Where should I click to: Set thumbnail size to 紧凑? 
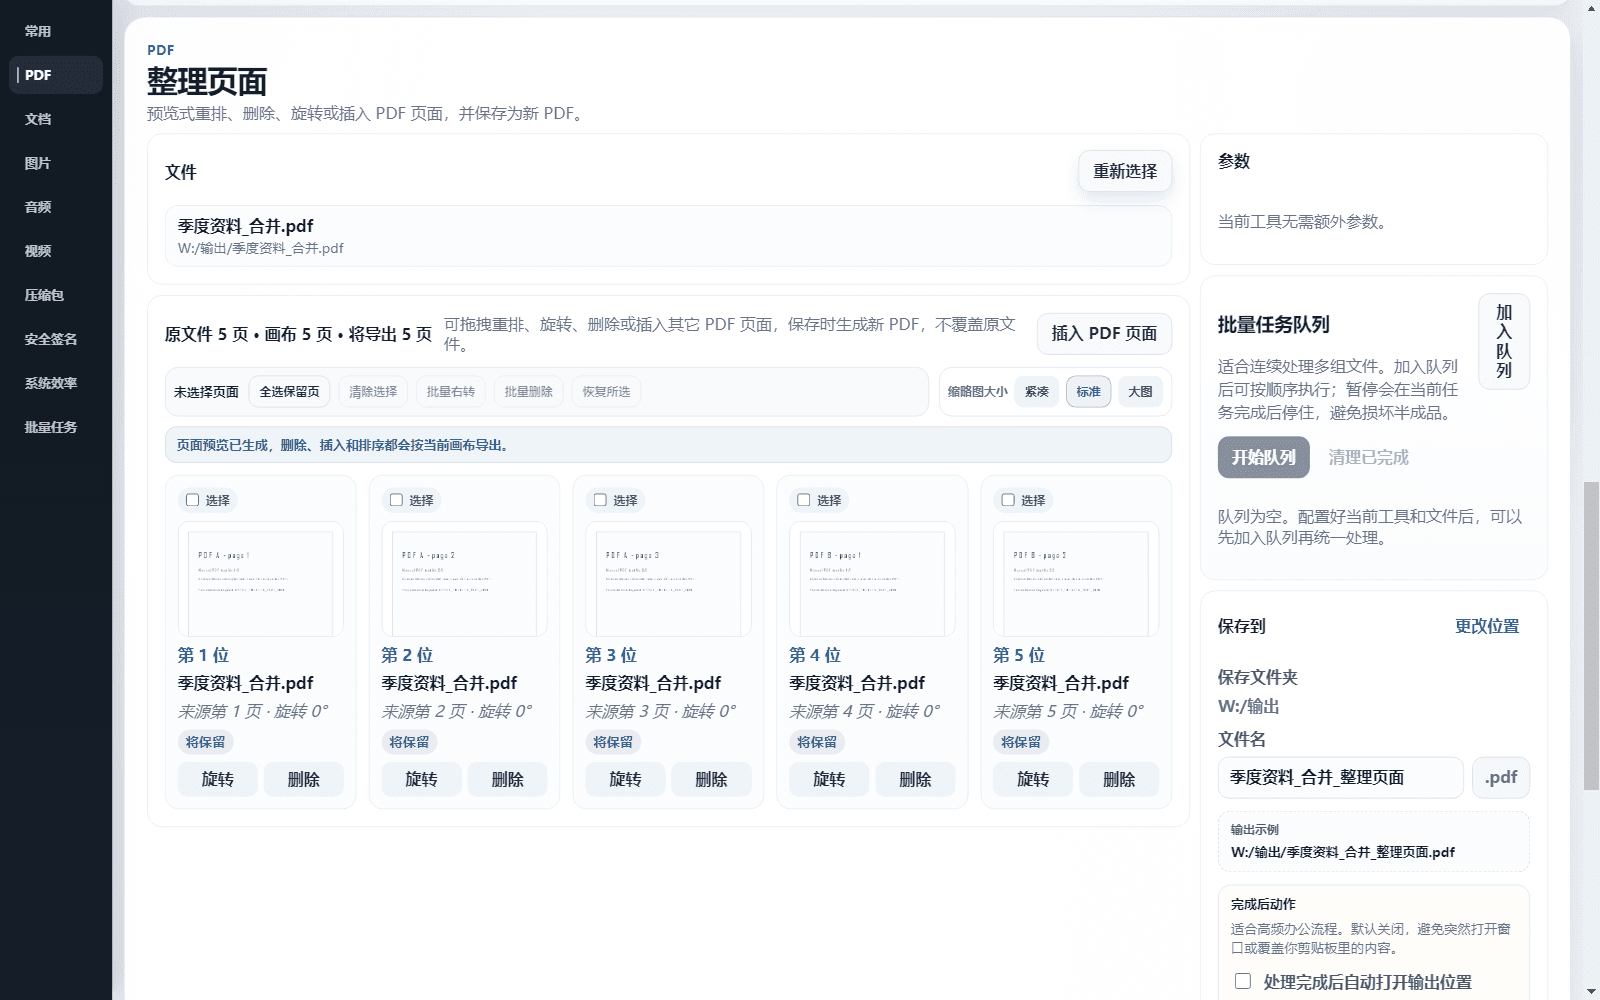[x=1037, y=392]
